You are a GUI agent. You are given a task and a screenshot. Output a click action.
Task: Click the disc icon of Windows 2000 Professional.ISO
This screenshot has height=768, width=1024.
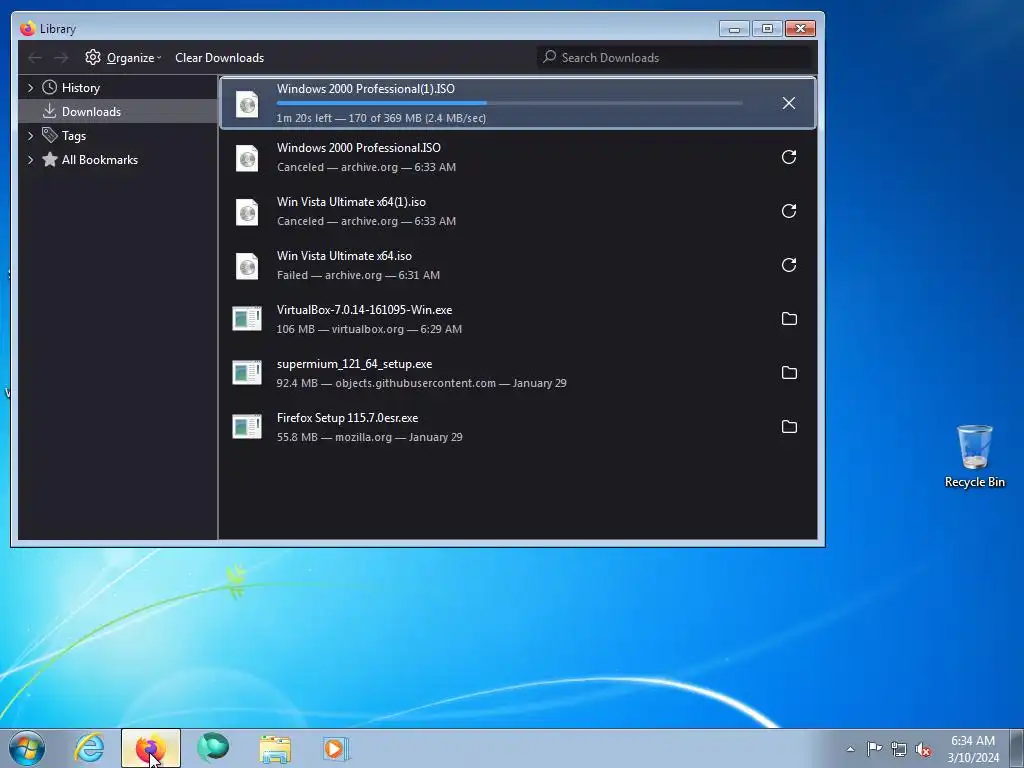pyautogui.click(x=247, y=158)
